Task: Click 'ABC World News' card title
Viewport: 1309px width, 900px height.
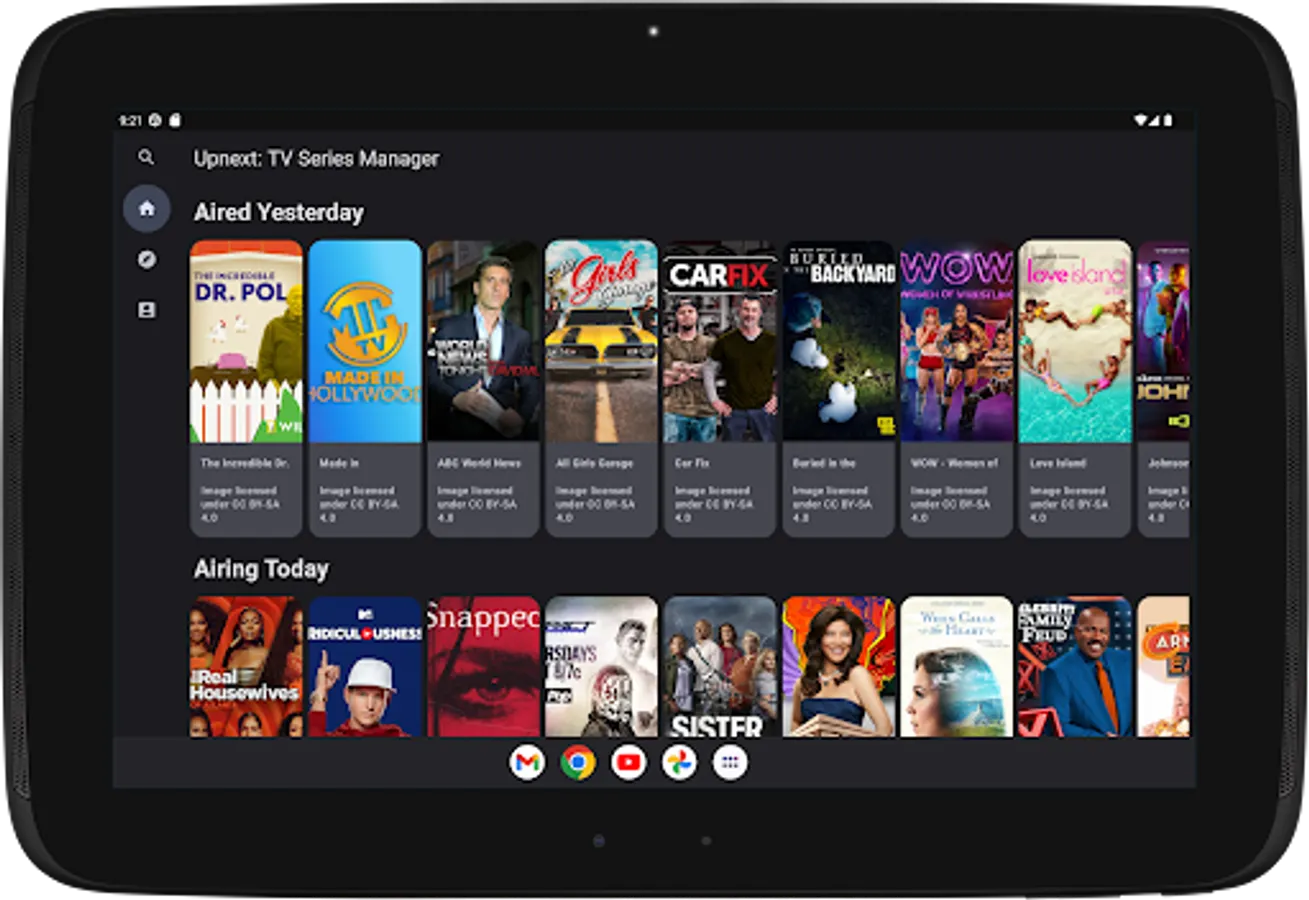Action: [x=479, y=464]
